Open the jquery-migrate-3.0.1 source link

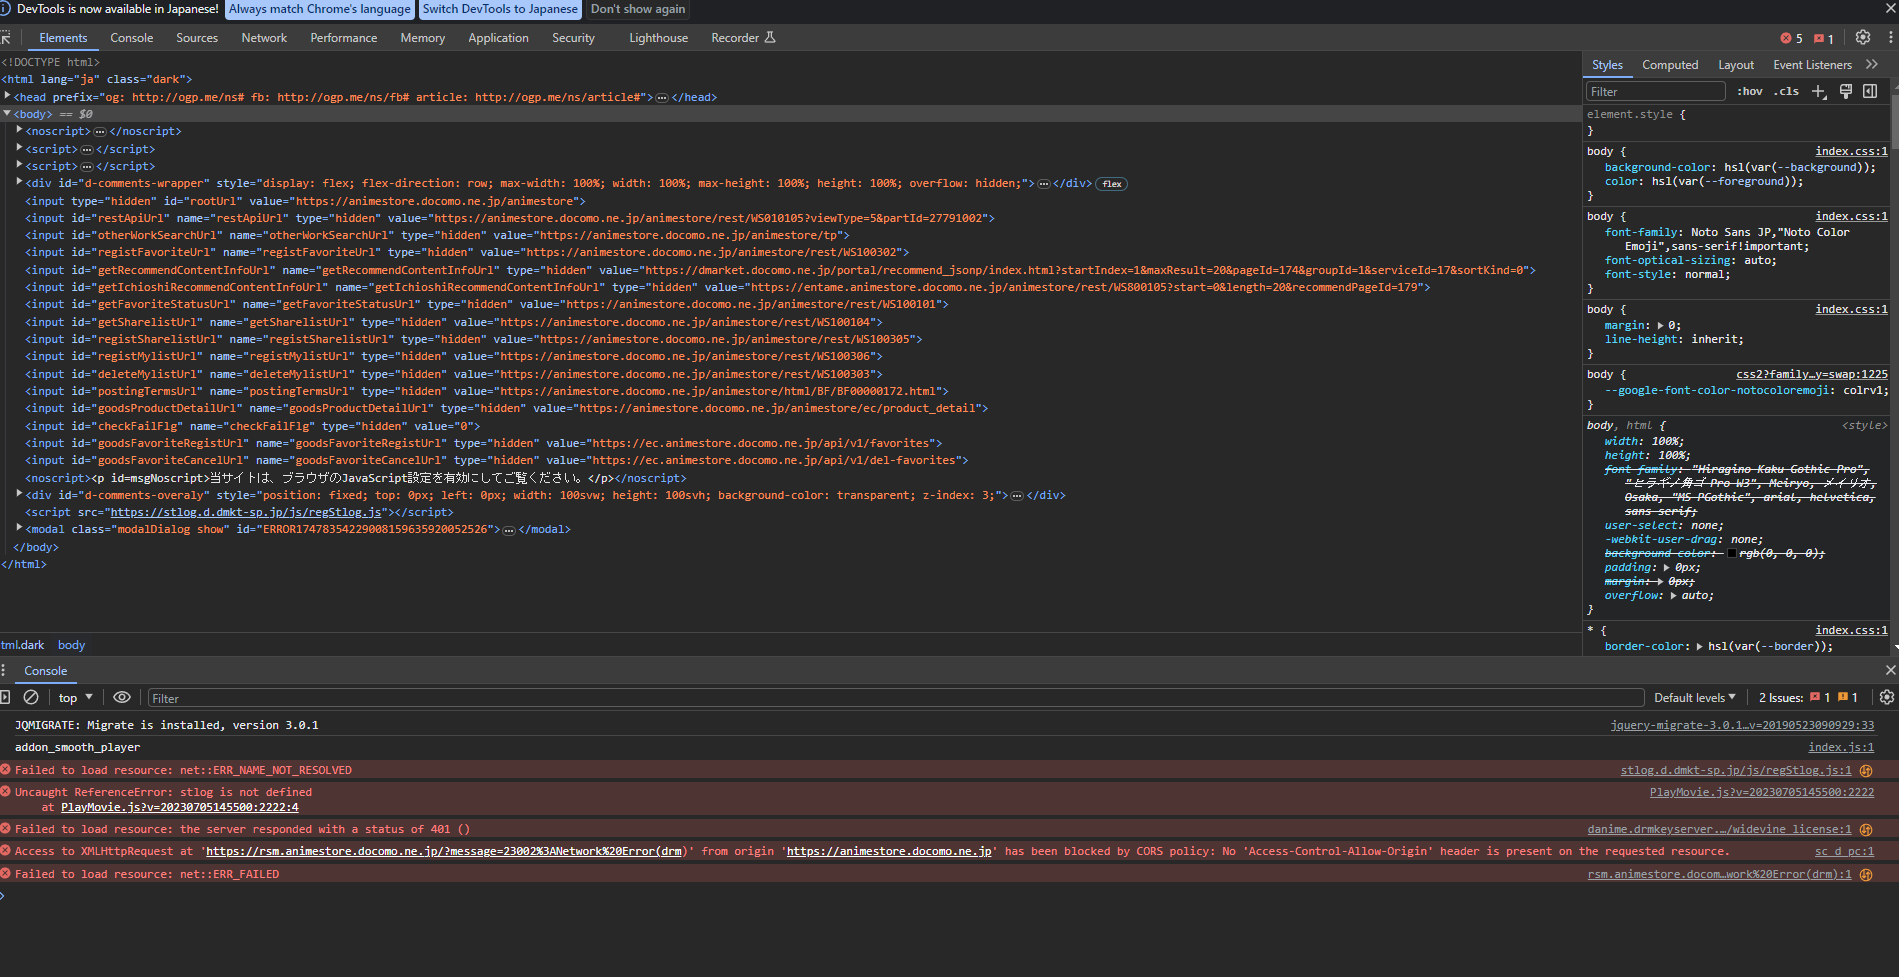tap(1742, 725)
